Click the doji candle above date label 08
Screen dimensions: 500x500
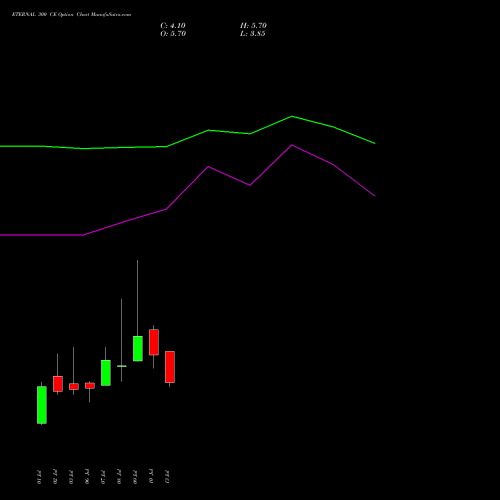click(x=122, y=366)
